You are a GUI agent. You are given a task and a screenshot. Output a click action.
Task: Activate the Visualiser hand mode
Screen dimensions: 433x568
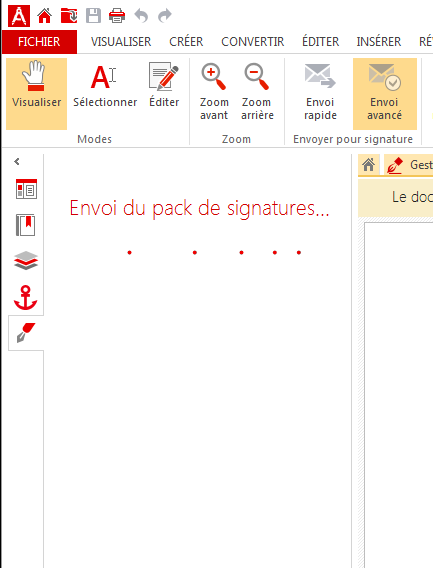pyautogui.click(x=37, y=93)
